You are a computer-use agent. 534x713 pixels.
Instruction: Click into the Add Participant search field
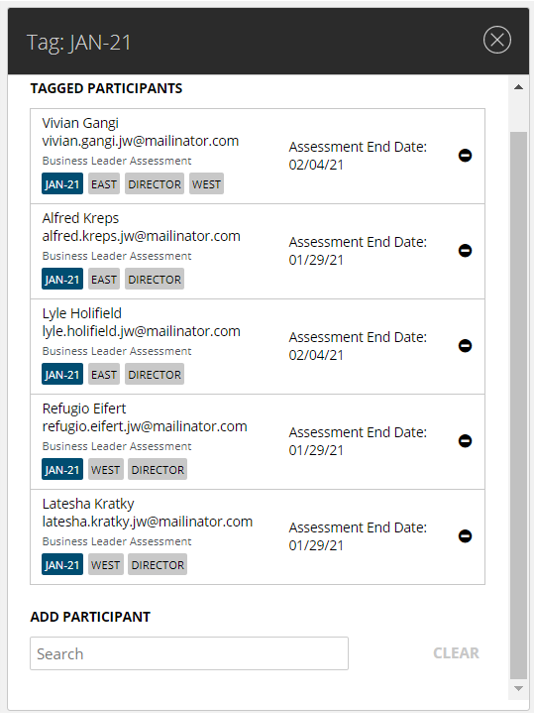(x=189, y=653)
